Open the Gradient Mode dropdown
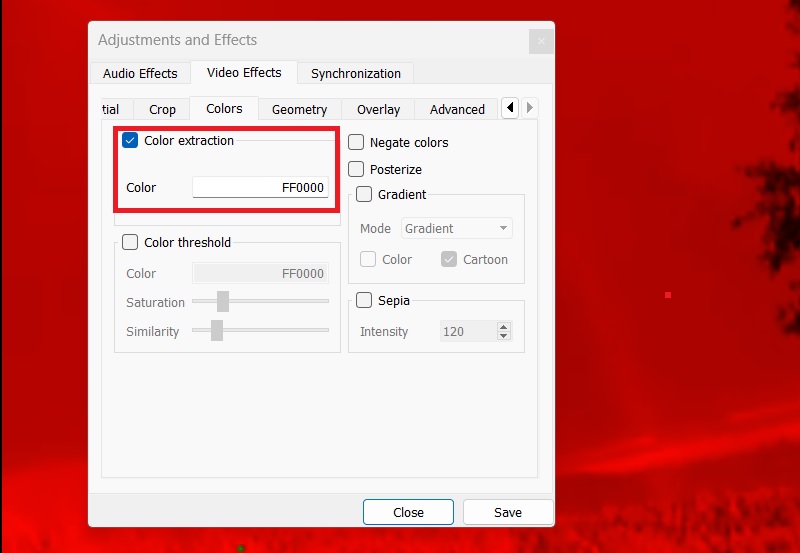800x553 pixels. pos(457,229)
